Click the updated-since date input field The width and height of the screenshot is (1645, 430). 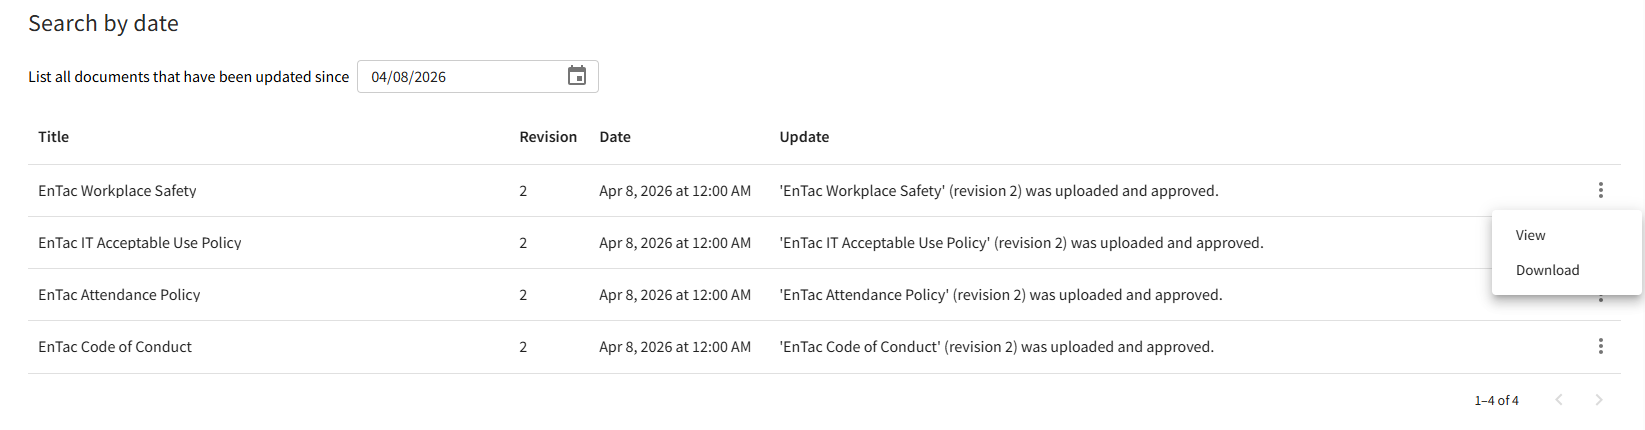pos(460,77)
